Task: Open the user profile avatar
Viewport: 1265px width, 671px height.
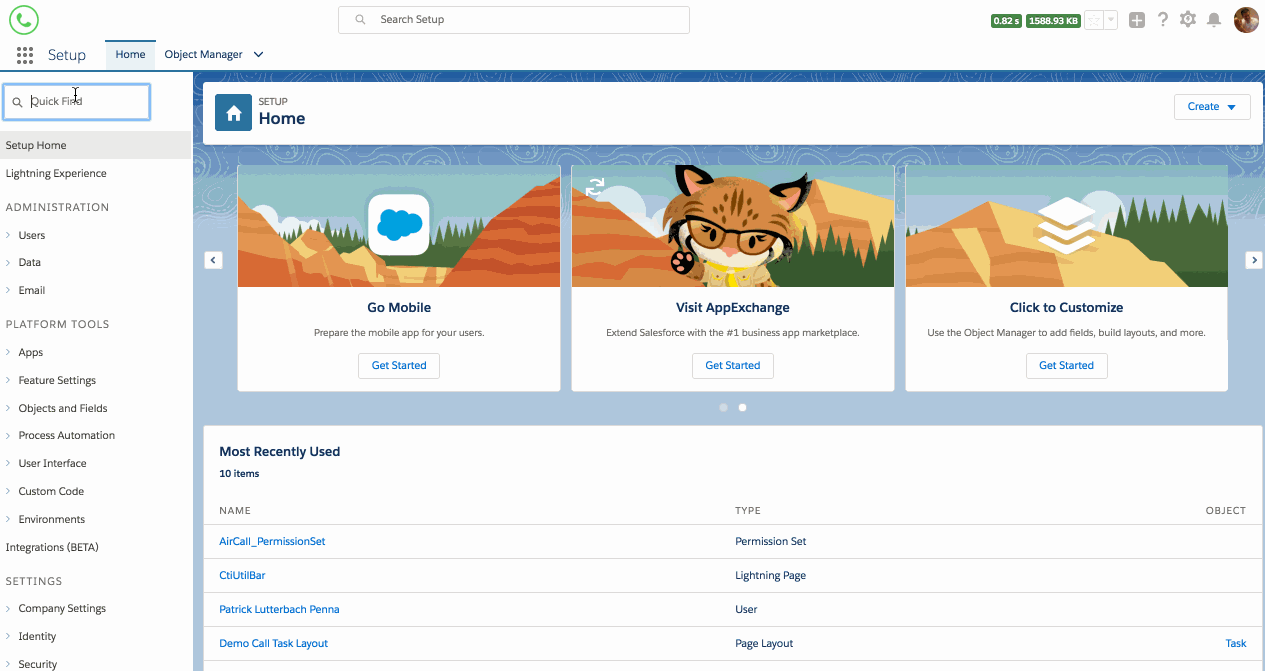Action: click(1246, 20)
